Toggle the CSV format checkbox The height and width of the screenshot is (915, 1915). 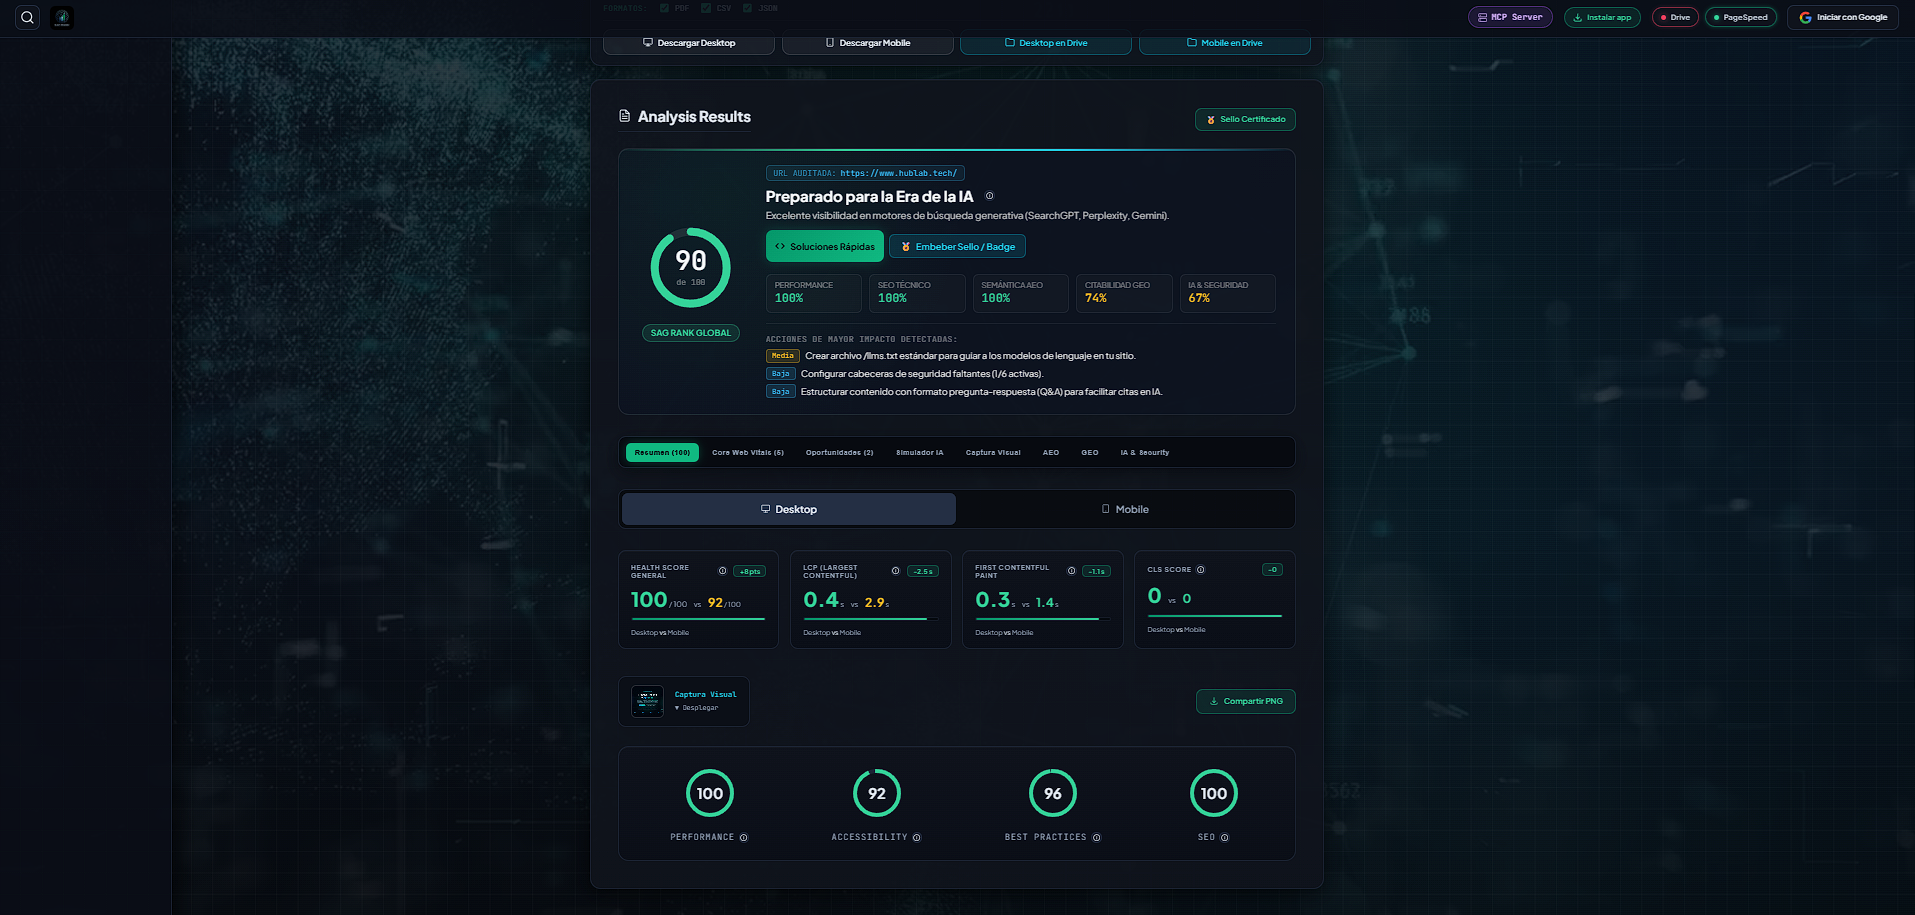[706, 8]
